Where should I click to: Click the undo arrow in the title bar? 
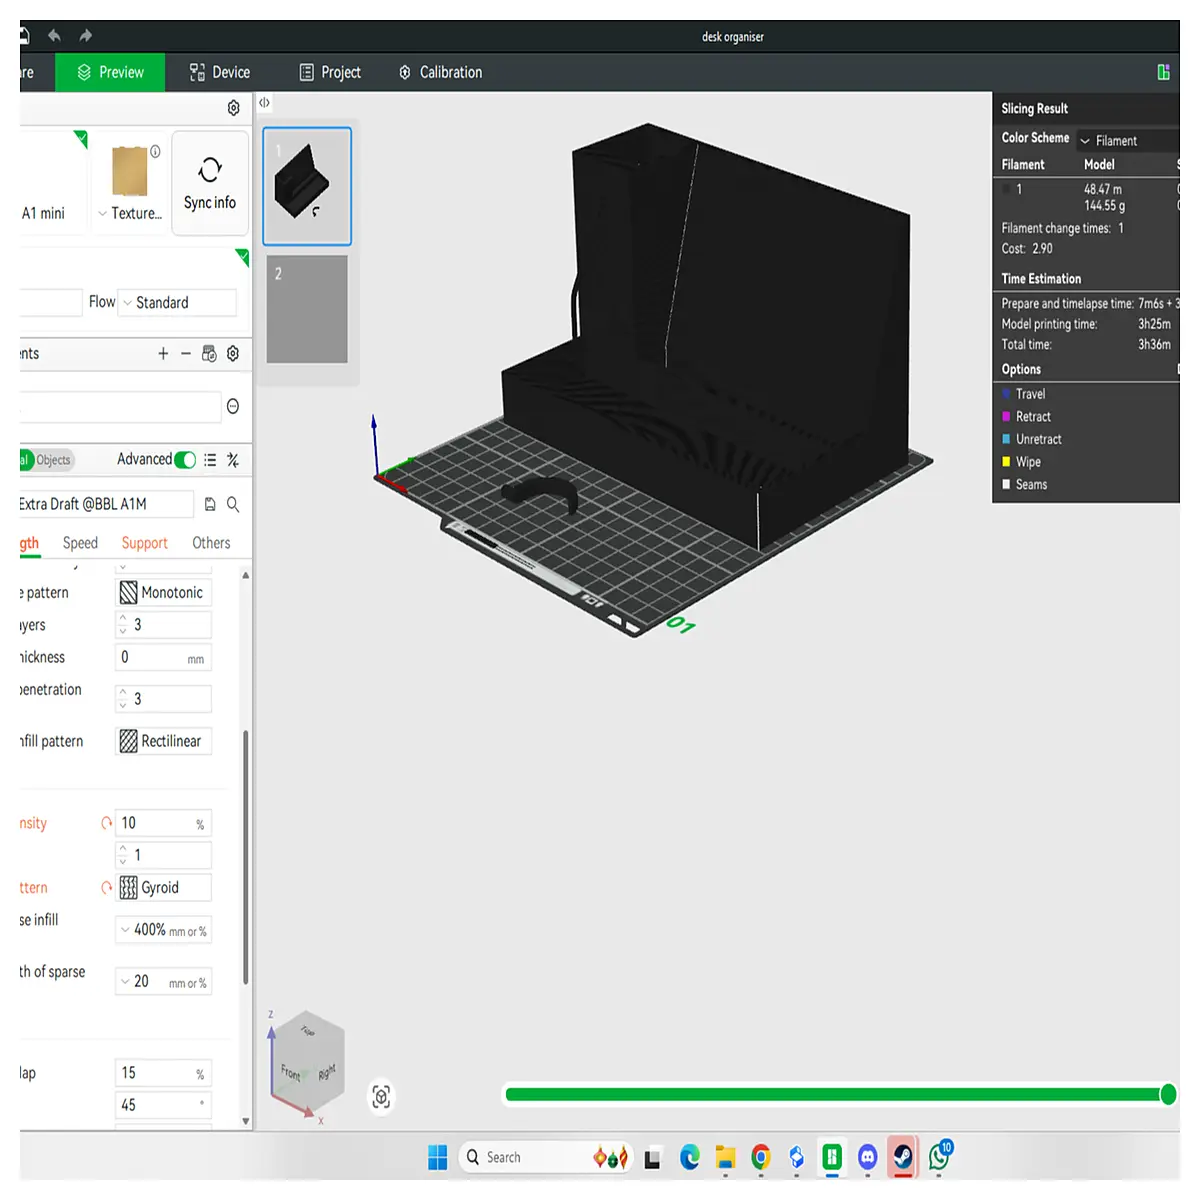point(54,36)
